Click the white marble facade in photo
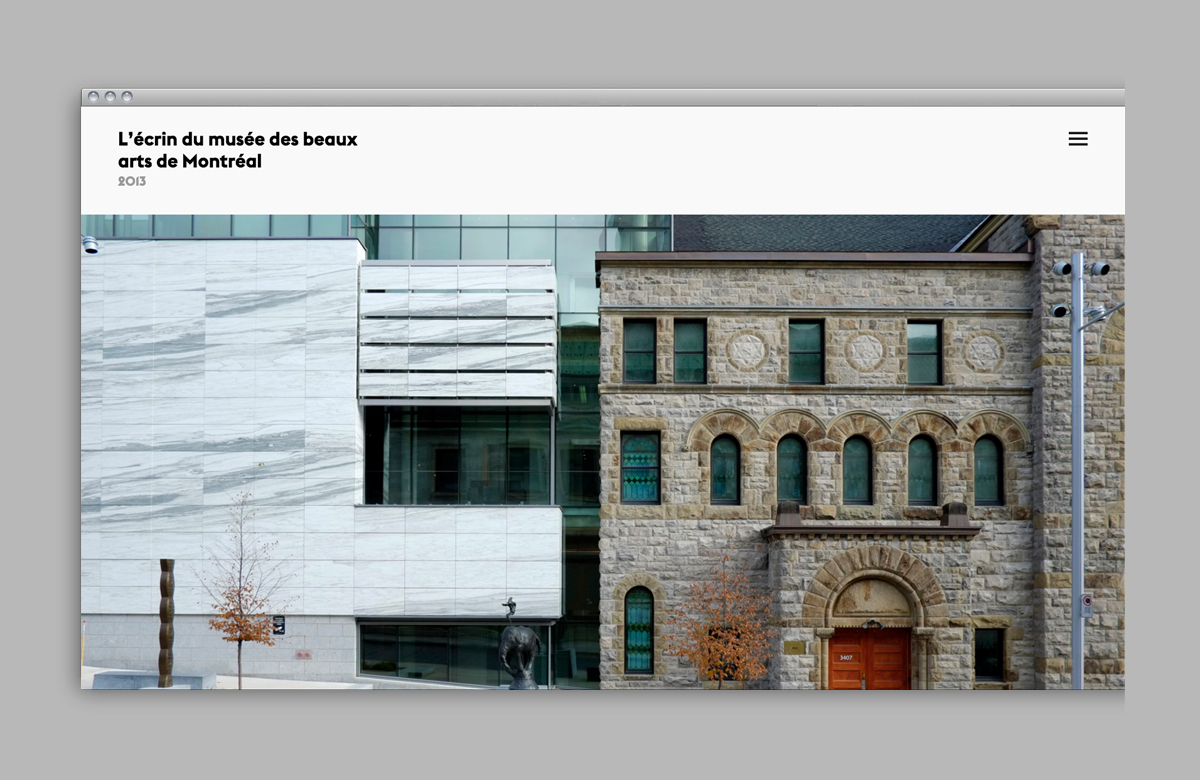1200x780 pixels. coord(220,400)
